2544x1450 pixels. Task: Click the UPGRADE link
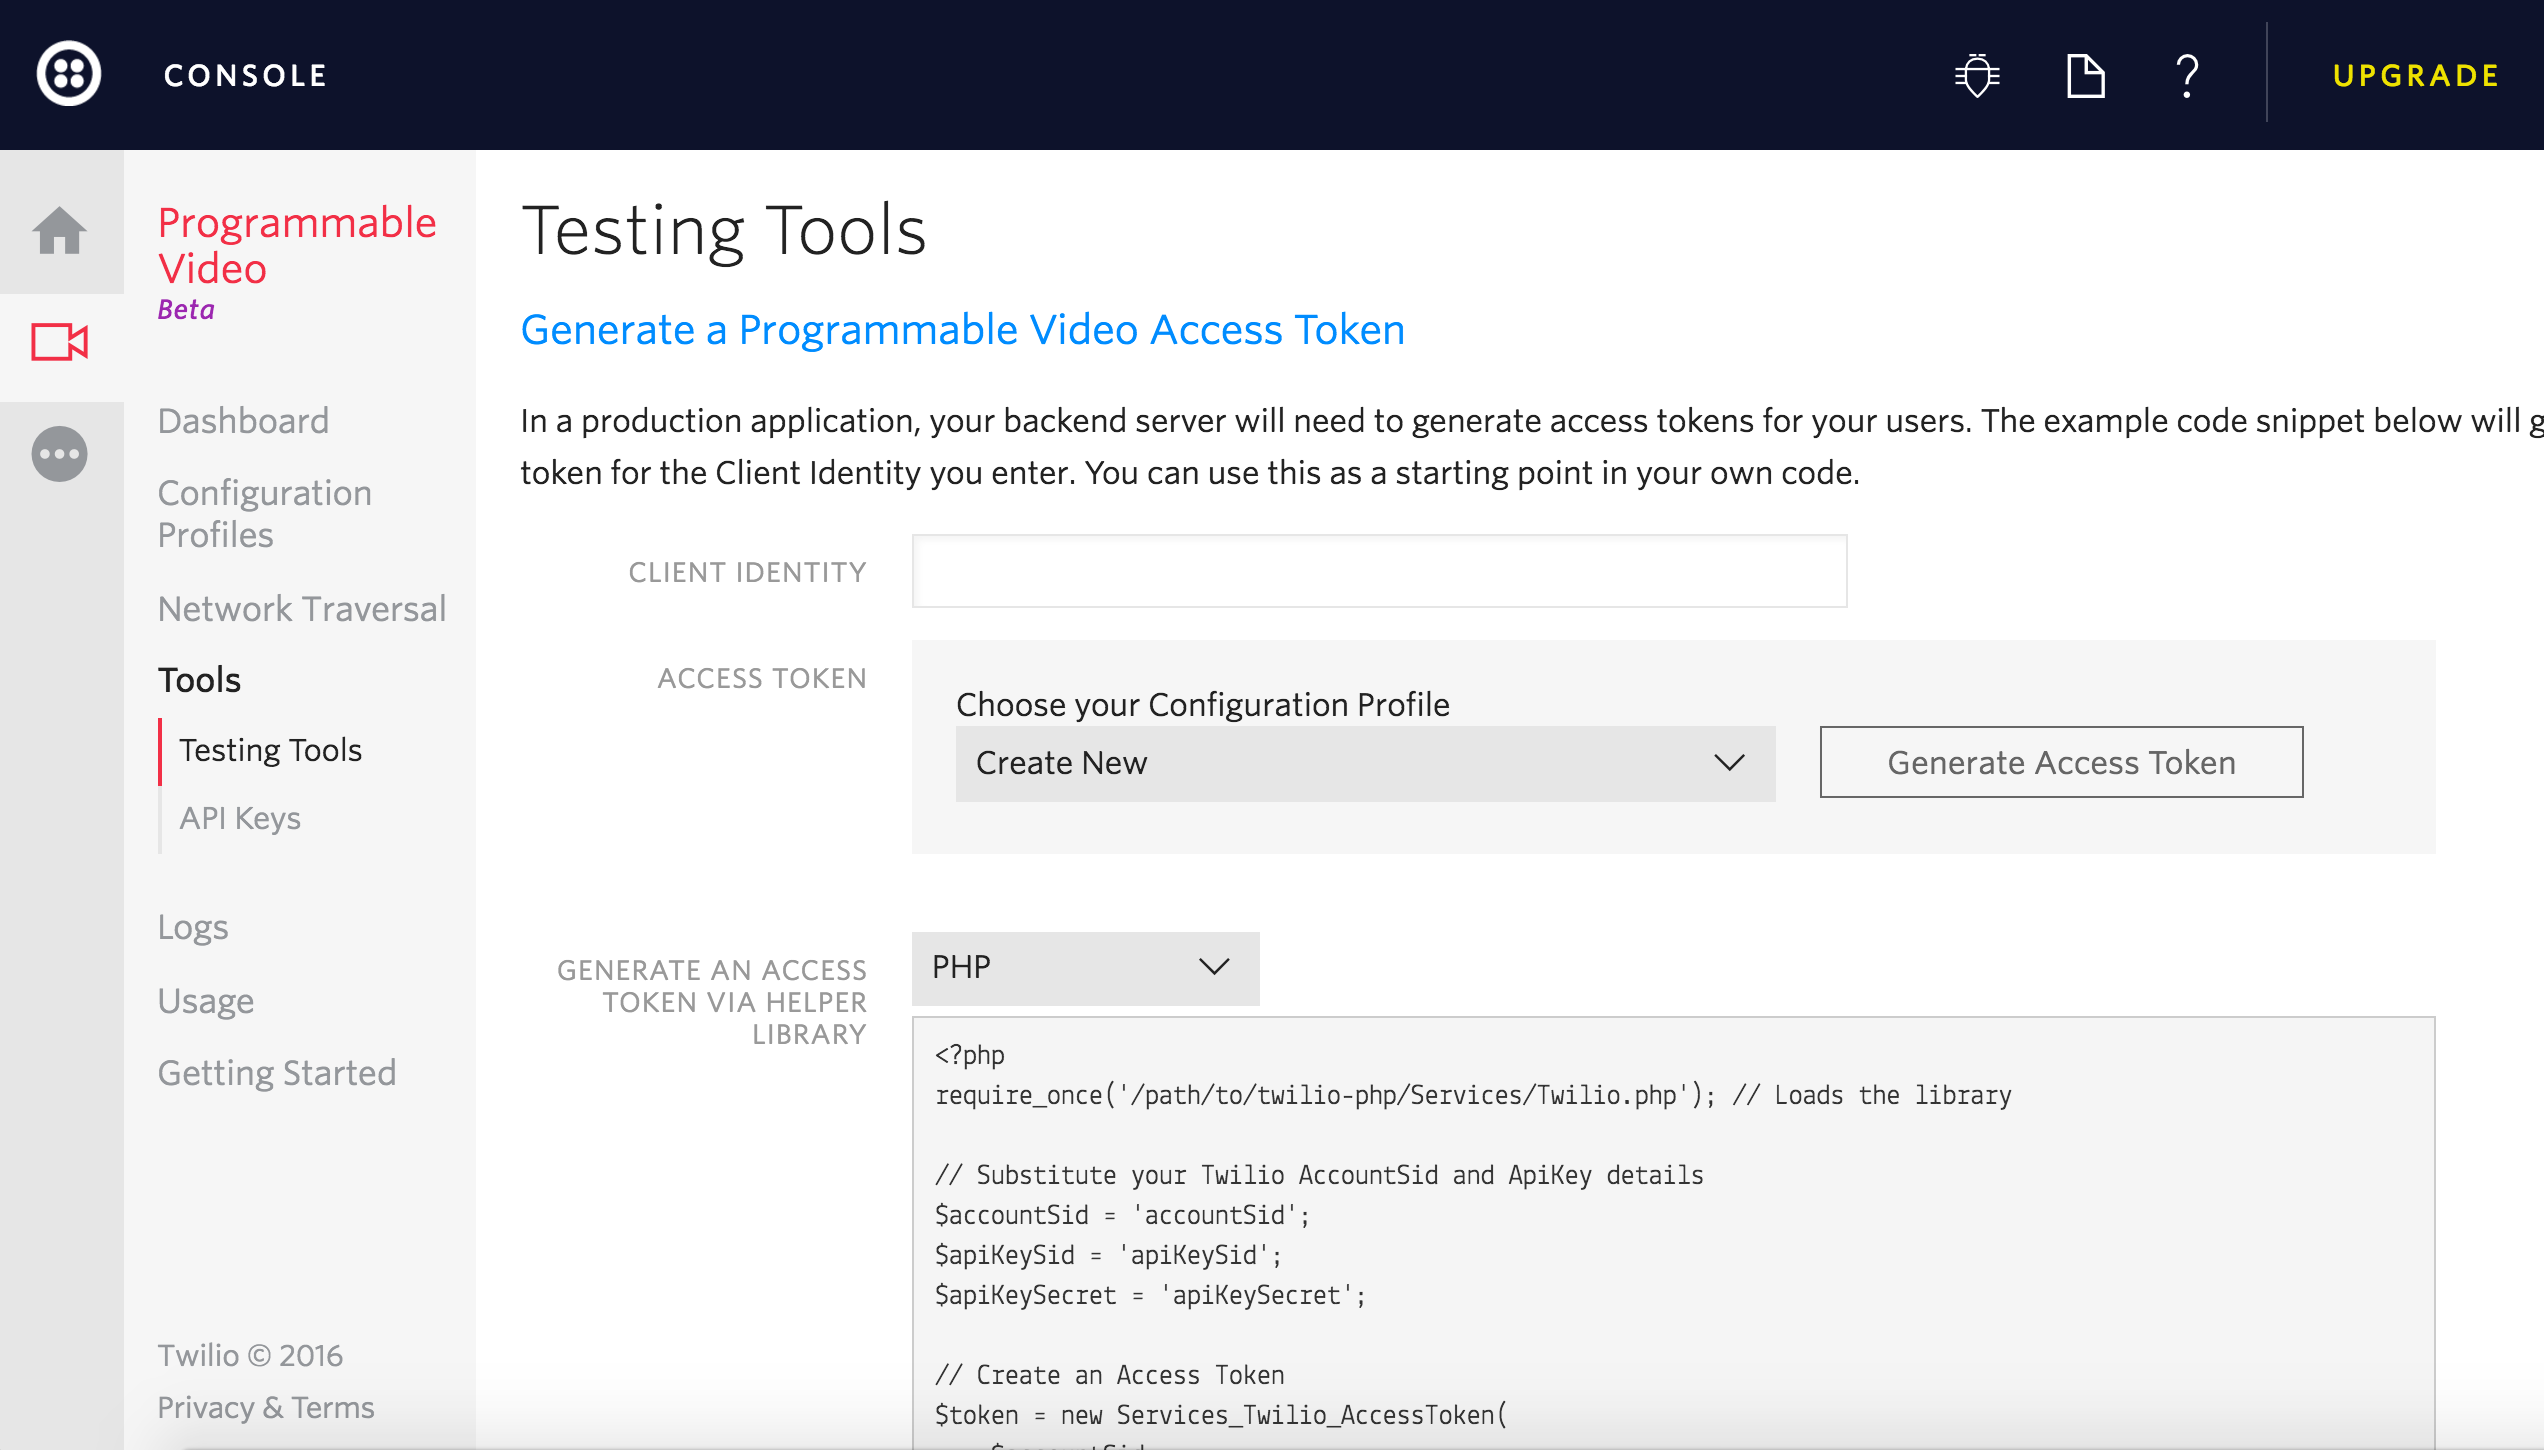2415,76
